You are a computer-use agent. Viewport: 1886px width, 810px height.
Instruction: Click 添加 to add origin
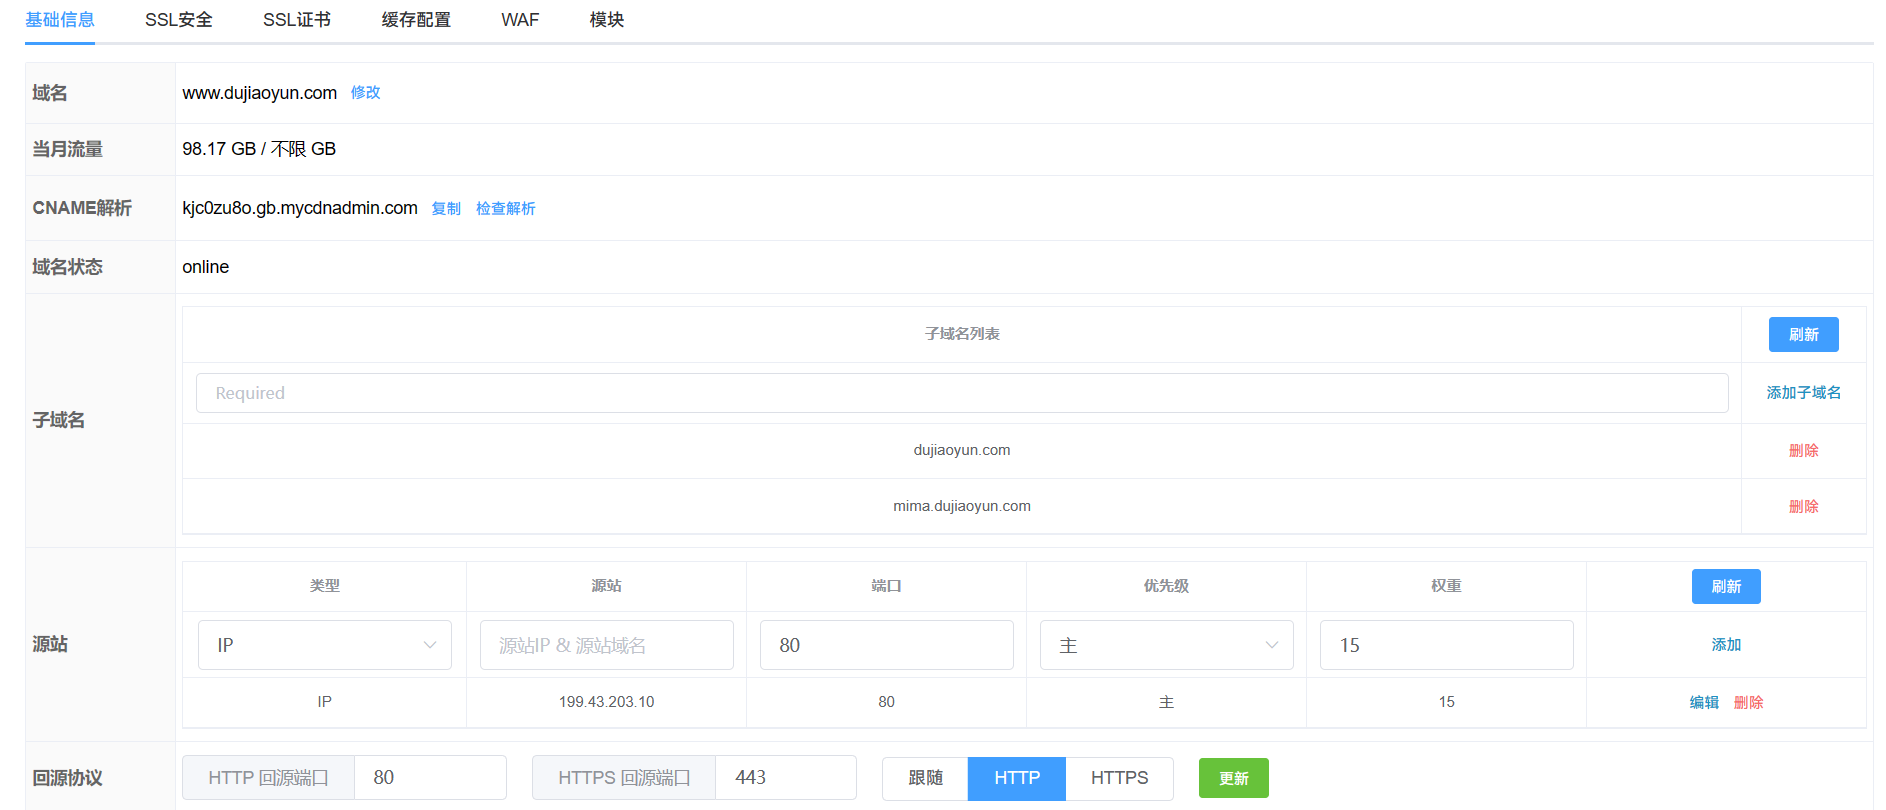[x=1726, y=645]
